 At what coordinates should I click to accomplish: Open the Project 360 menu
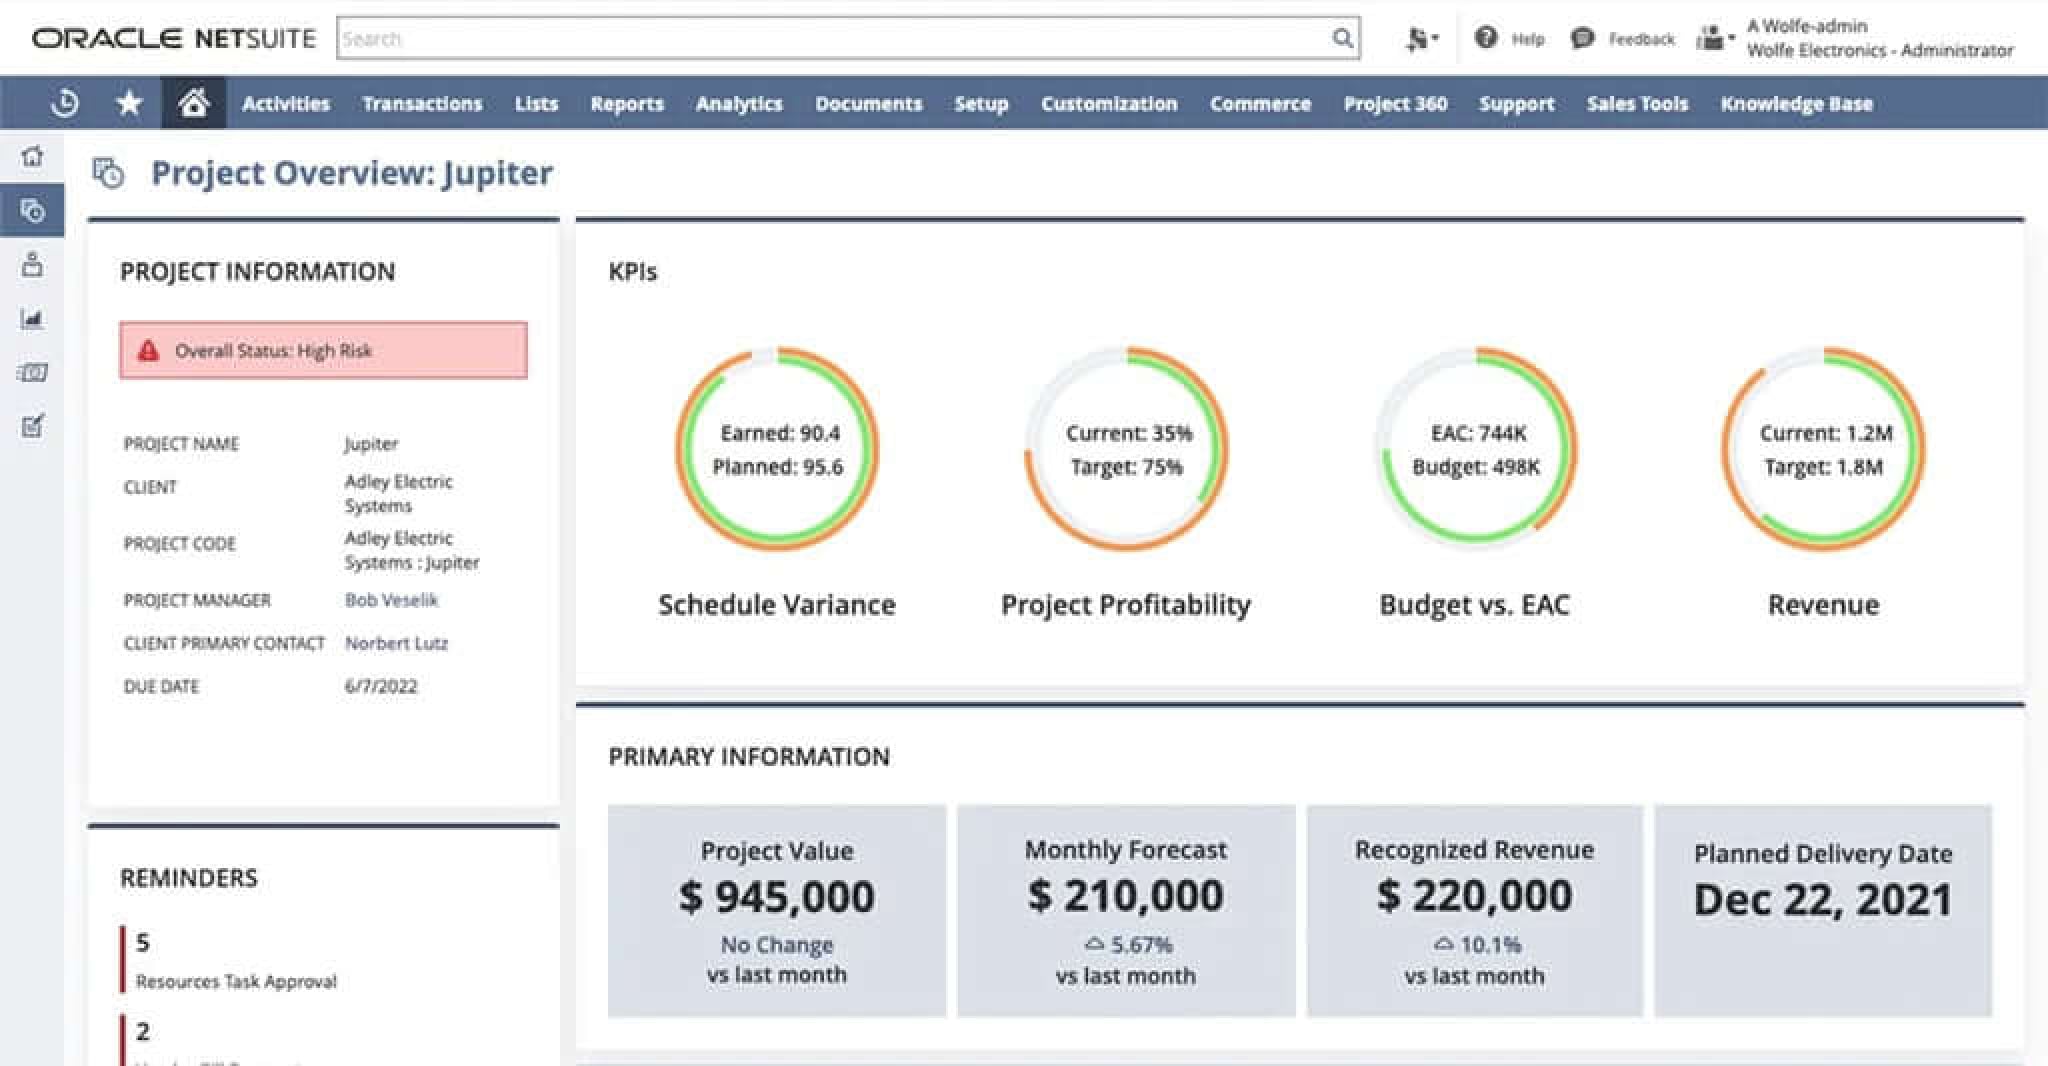[1395, 103]
